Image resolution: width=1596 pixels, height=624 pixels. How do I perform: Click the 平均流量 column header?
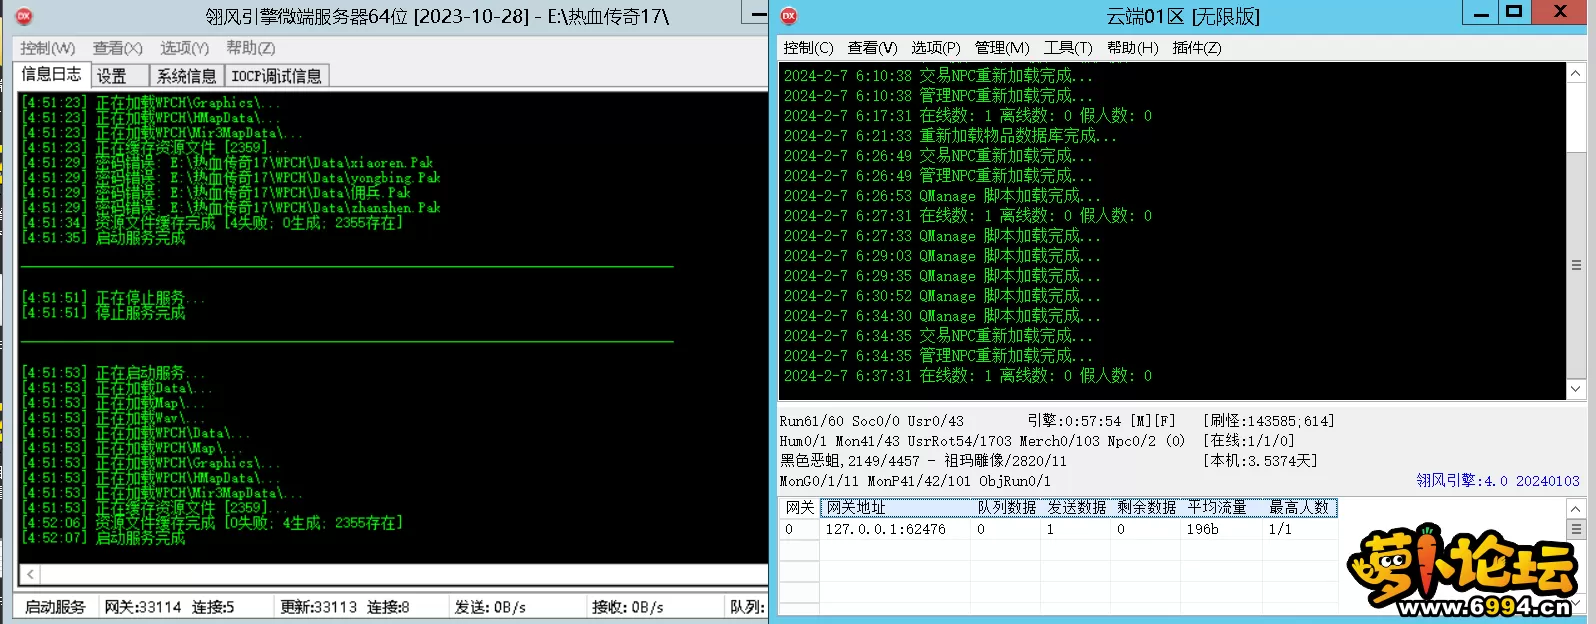1221,508
